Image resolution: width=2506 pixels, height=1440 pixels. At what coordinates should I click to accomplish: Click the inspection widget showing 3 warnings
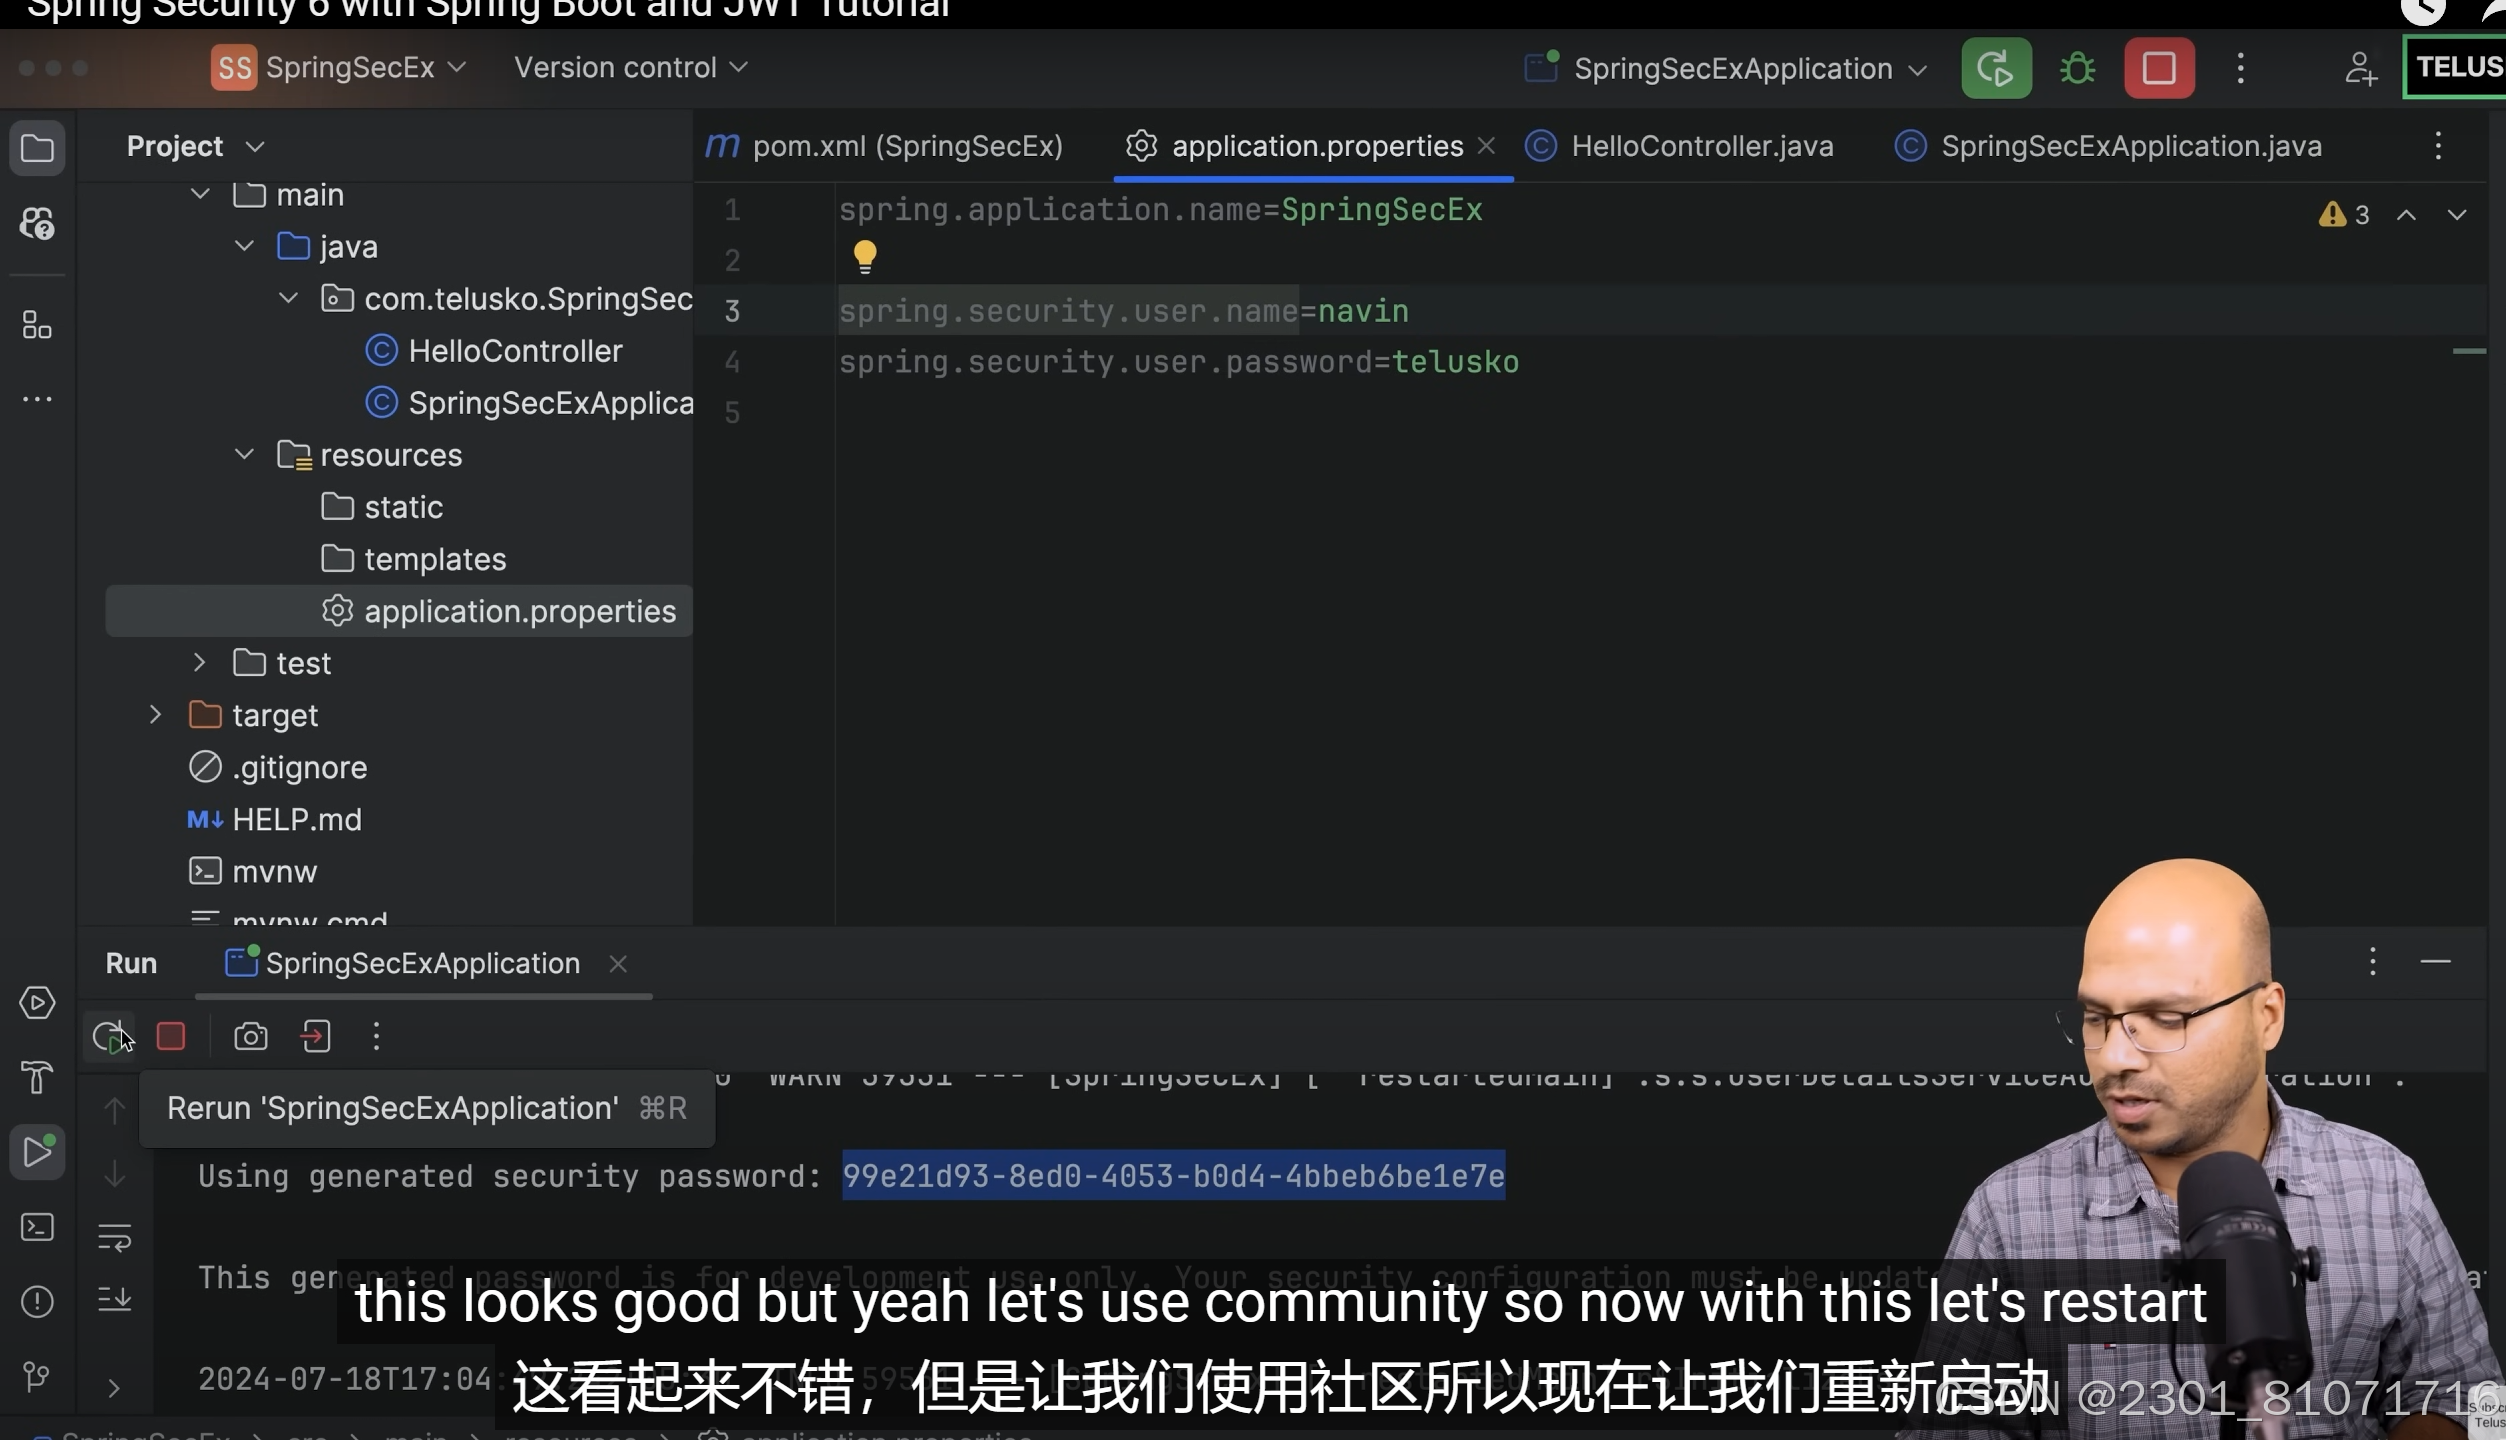point(2343,213)
